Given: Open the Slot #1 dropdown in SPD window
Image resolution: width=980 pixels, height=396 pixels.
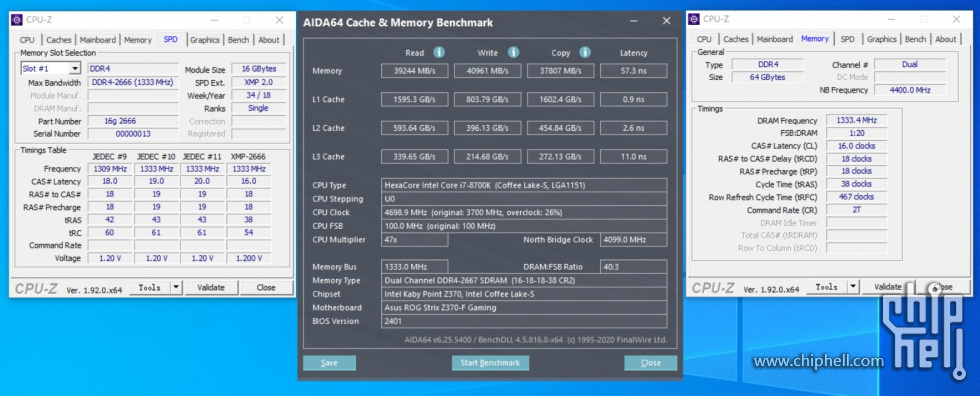Looking at the screenshot, I should (x=75, y=69).
